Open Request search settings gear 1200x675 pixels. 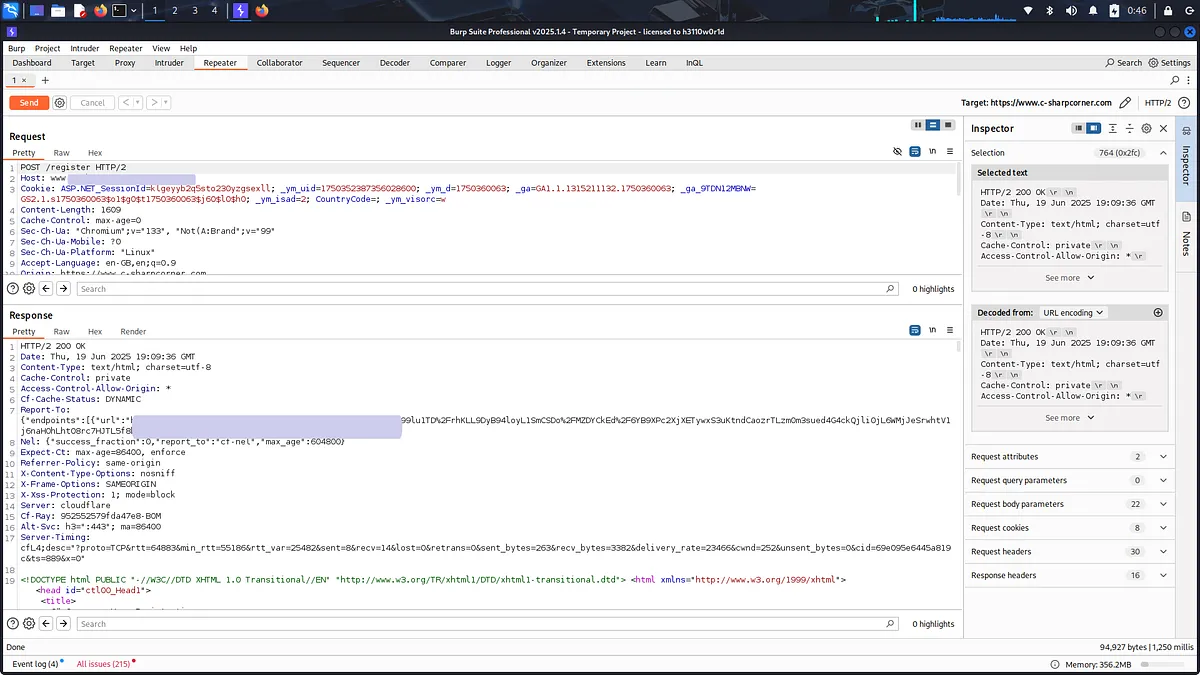pyautogui.click(x=29, y=288)
